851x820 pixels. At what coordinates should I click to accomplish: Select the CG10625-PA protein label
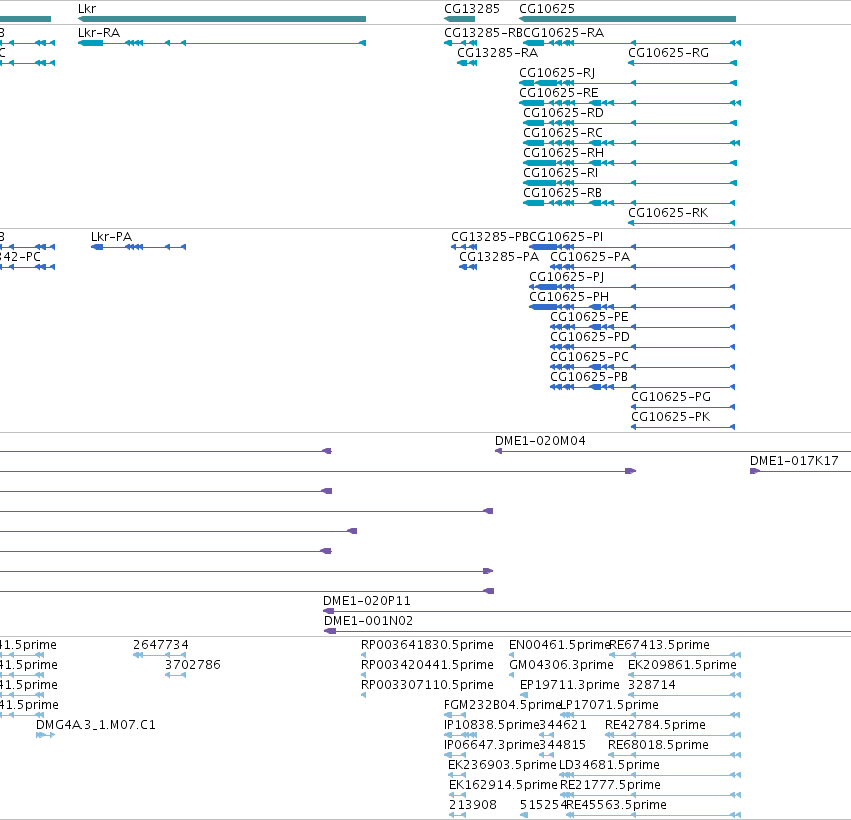[x=590, y=257]
